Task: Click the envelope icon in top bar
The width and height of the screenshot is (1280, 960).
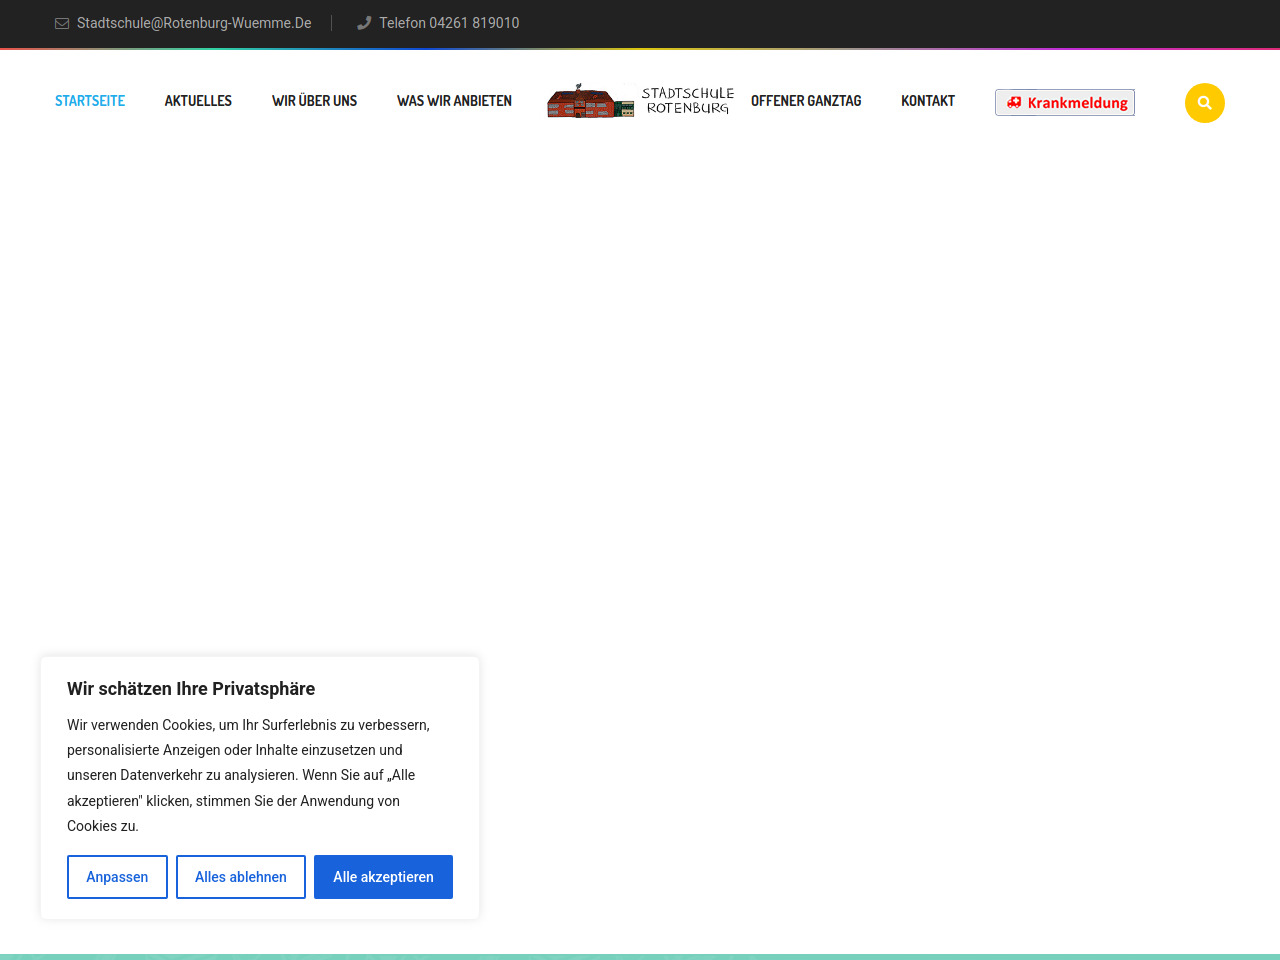Action: tap(62, 23)
